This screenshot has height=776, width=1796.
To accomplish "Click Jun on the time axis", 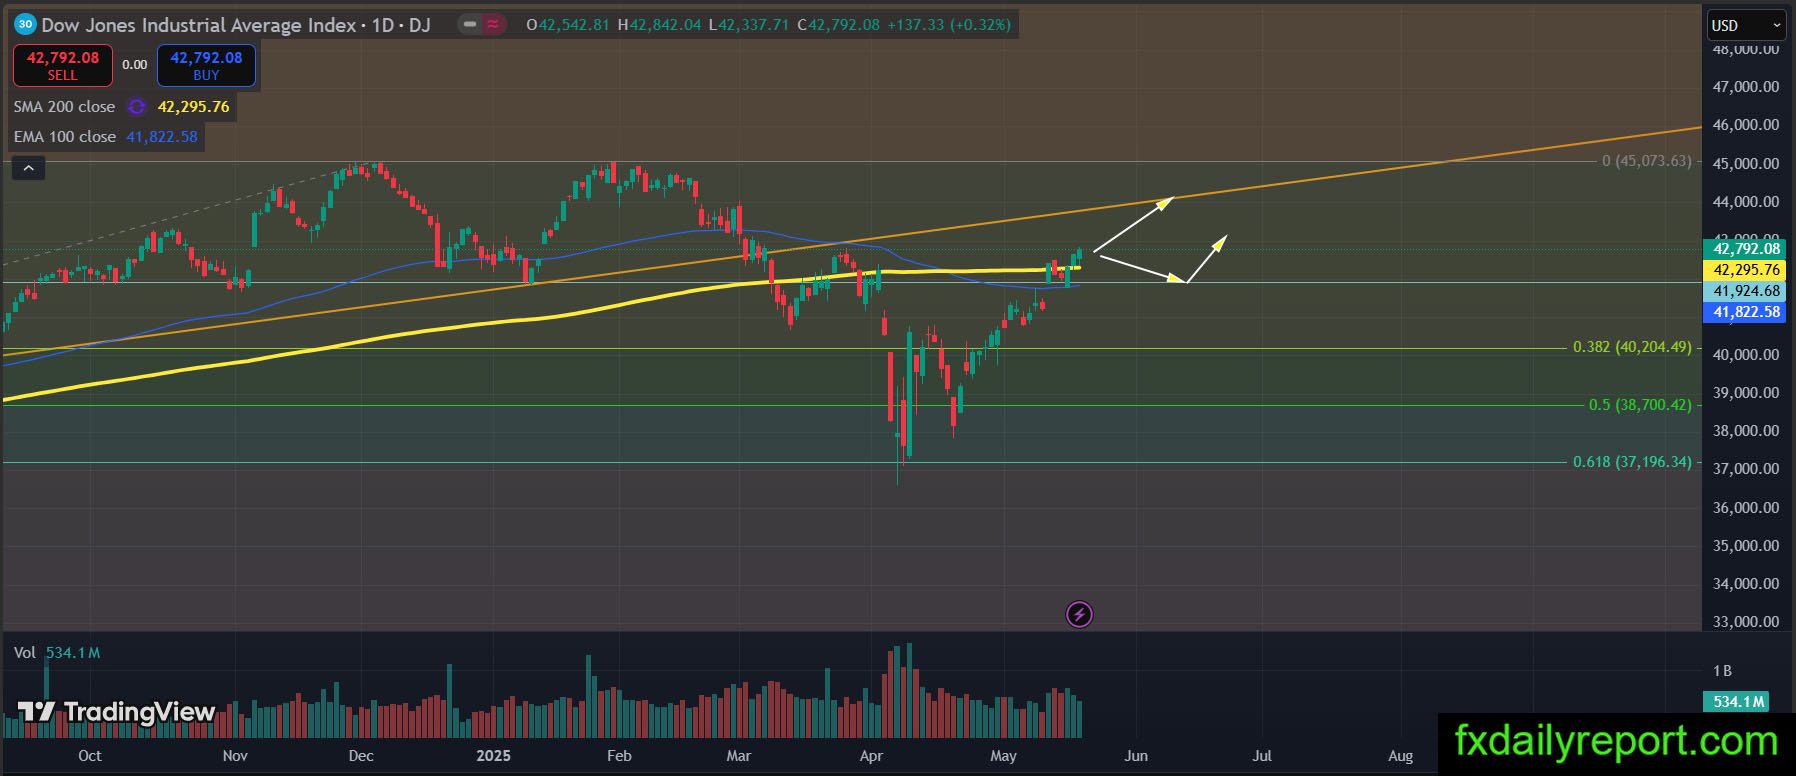I will [1136, 756].
